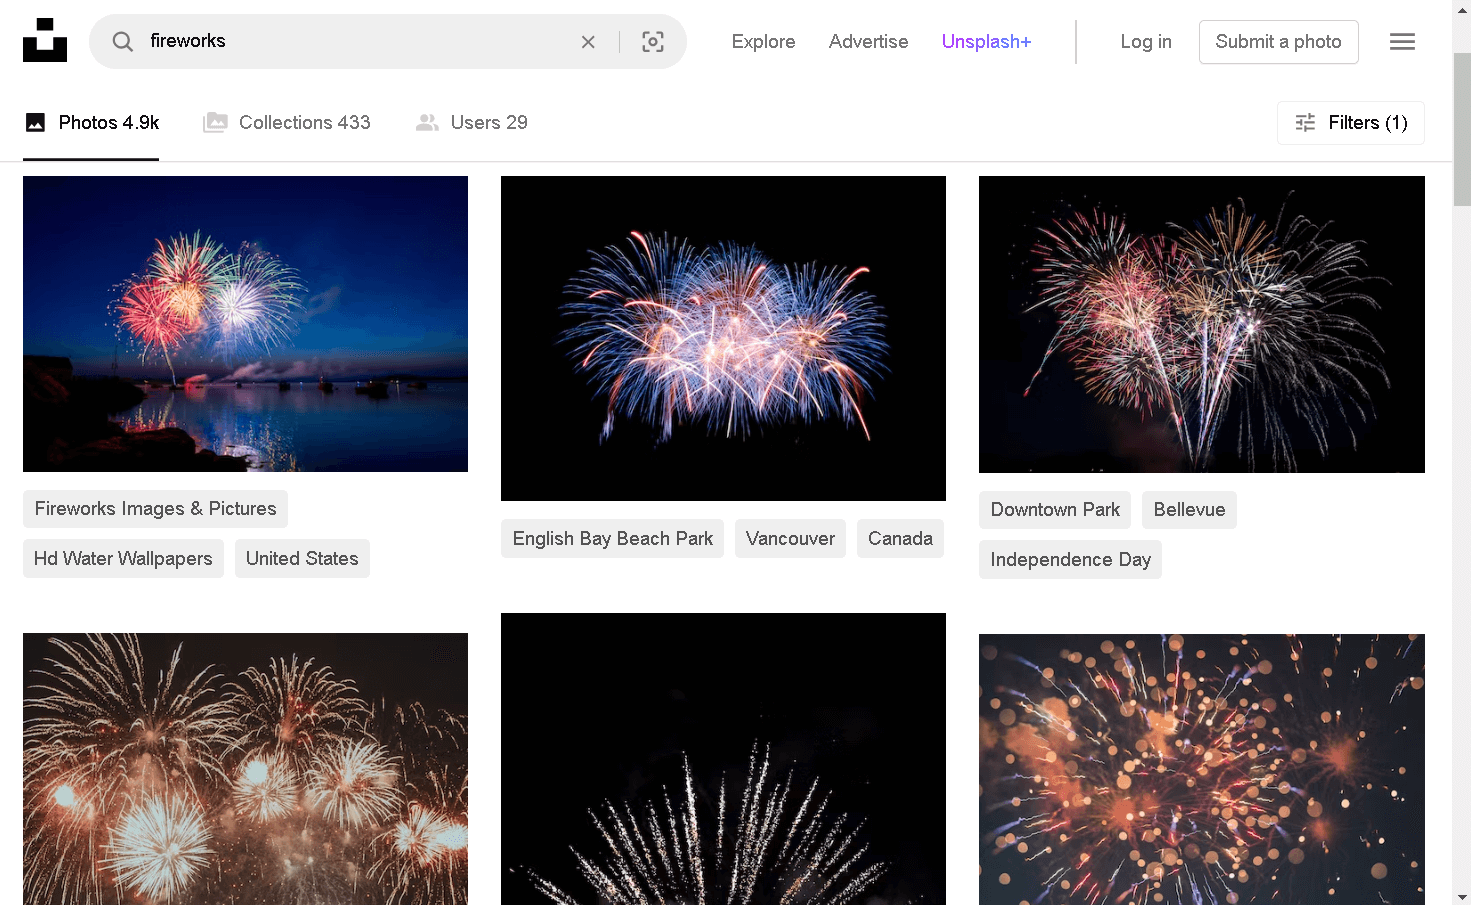
Task: Open the Explore menu
Action: [763, 41]
